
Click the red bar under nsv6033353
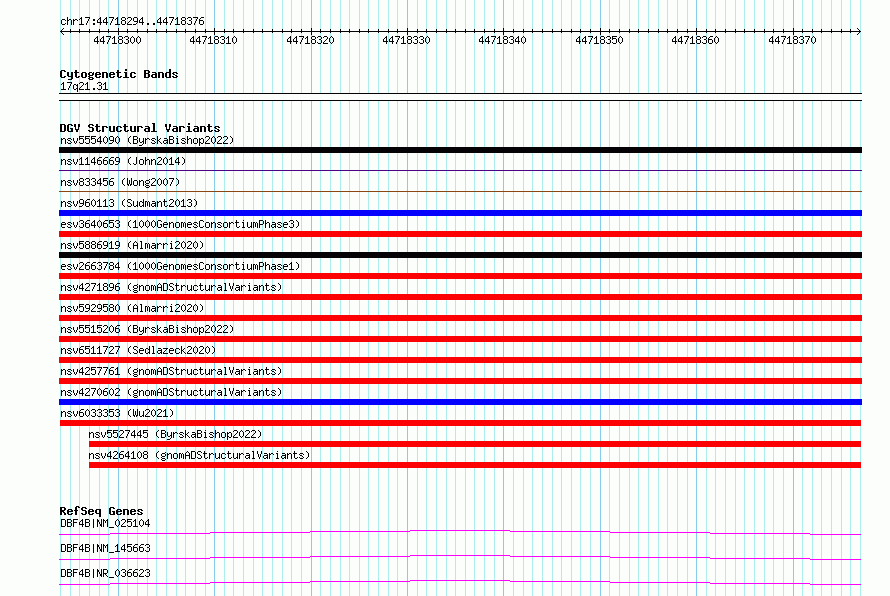(x=460, y=423)
